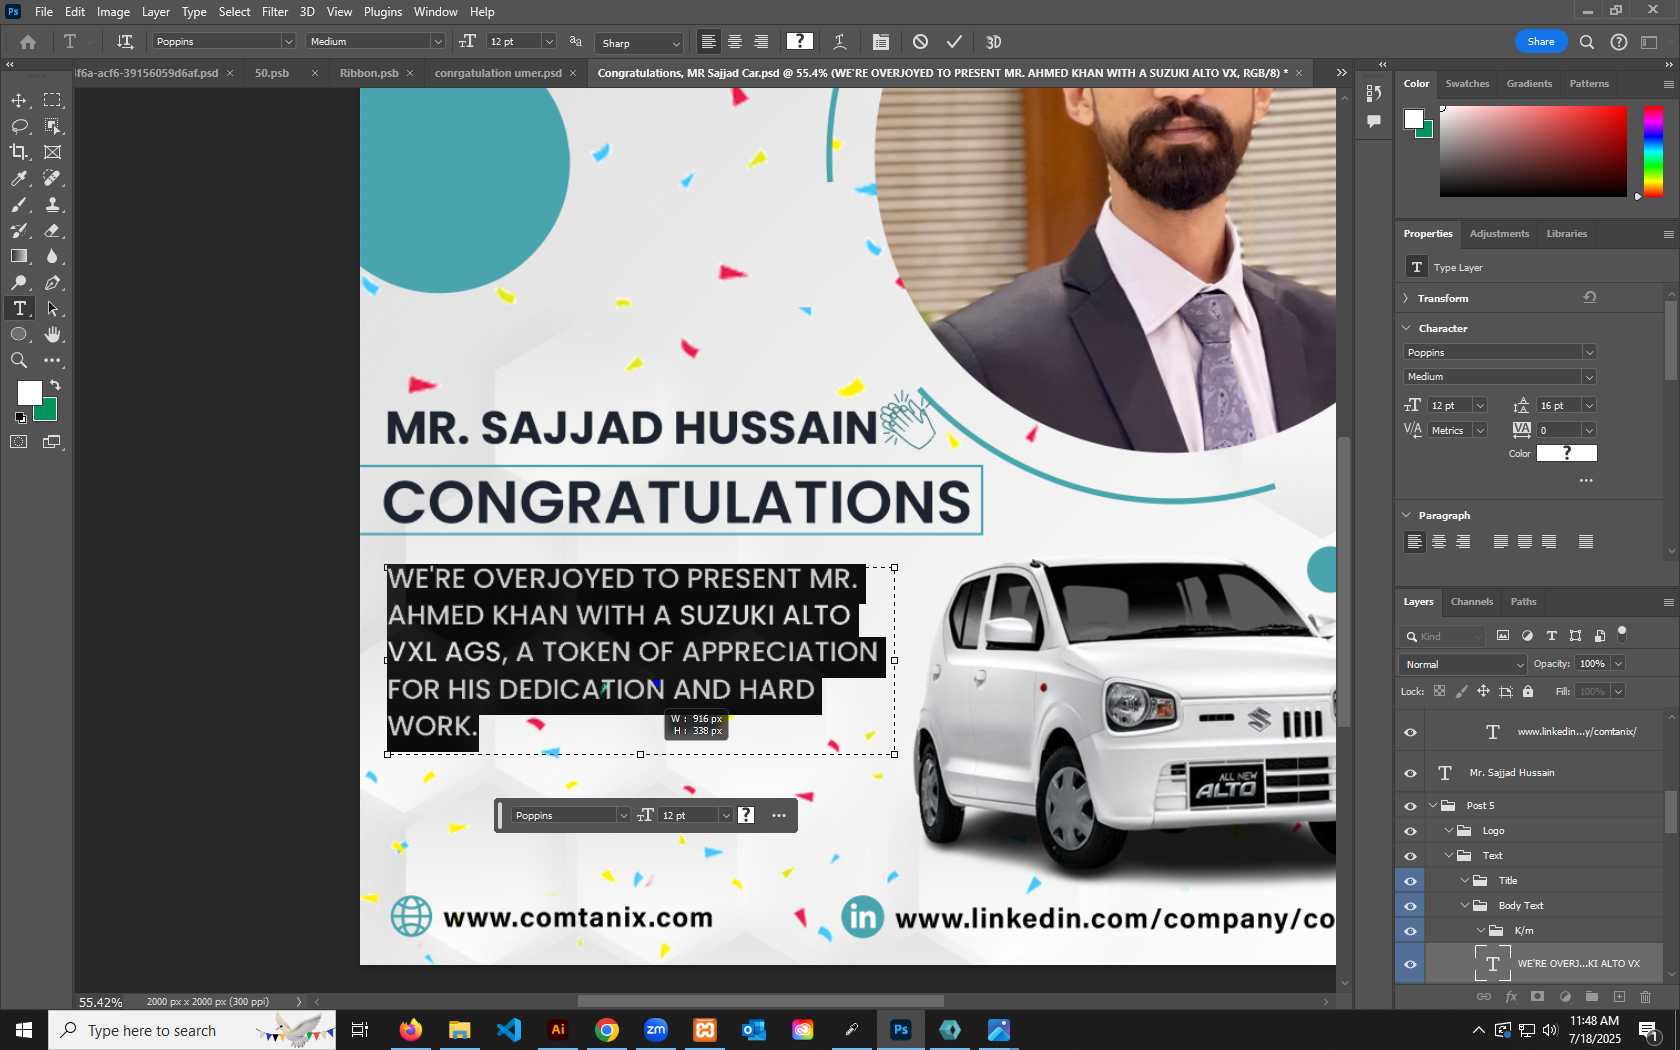The image size is (1680, 1050).
Task: Open the Layer menu
Action: tap(155, 12)
